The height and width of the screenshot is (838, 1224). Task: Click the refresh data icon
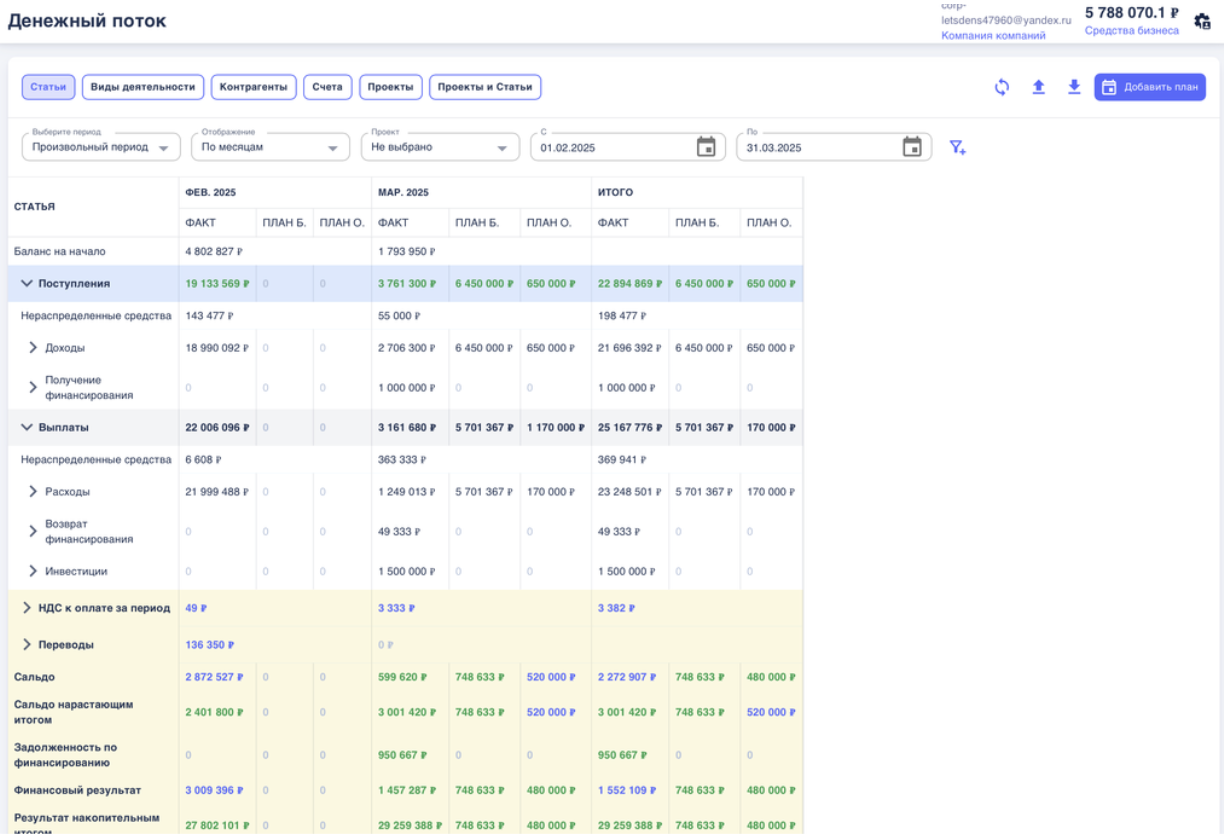(x=1002, y=88)
